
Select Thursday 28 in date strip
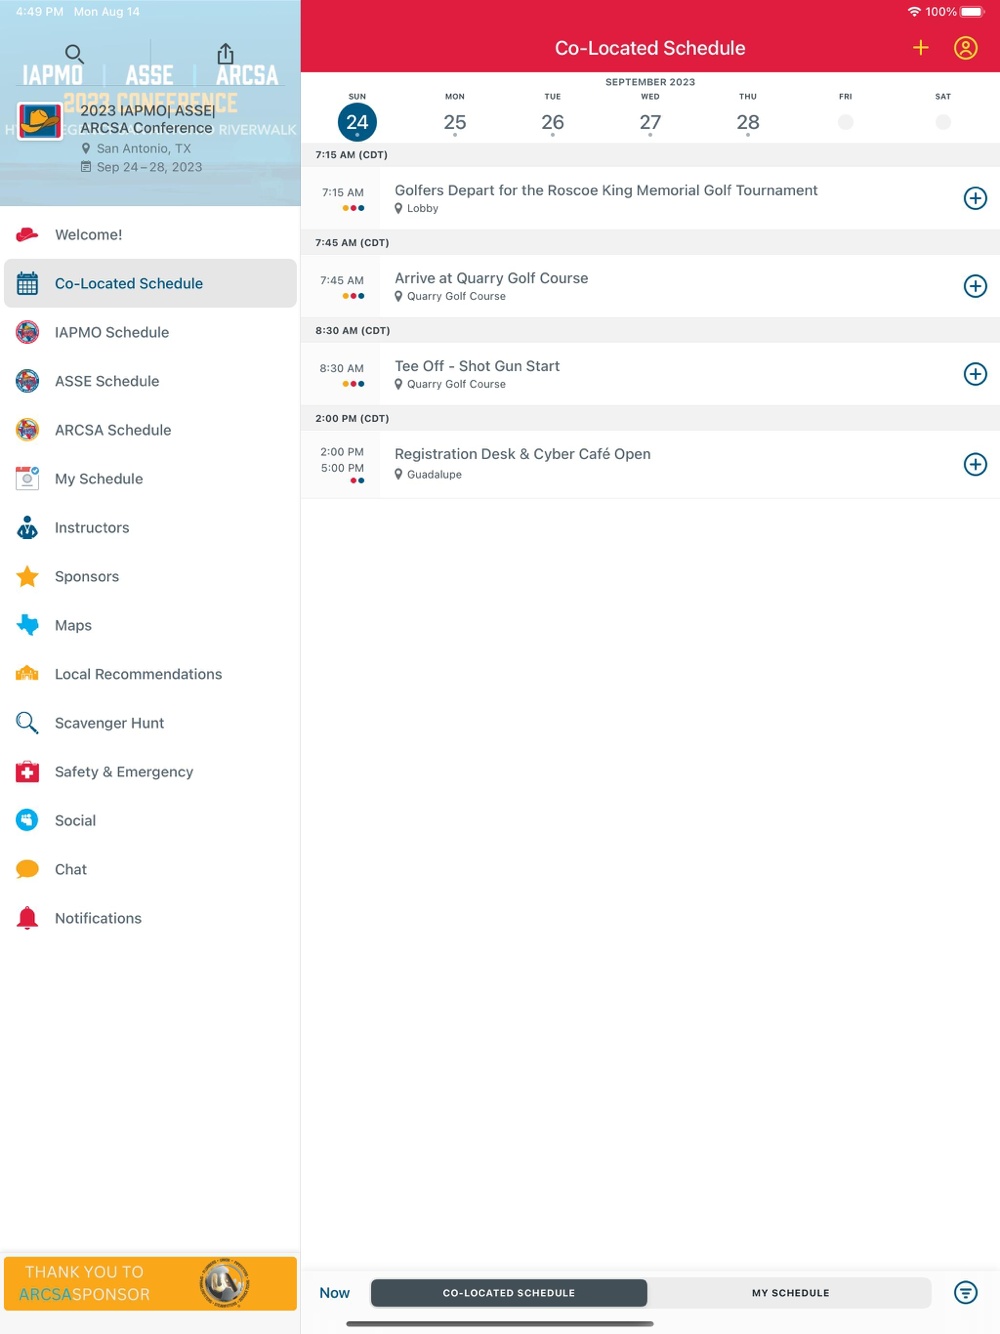tap(748, 122)
